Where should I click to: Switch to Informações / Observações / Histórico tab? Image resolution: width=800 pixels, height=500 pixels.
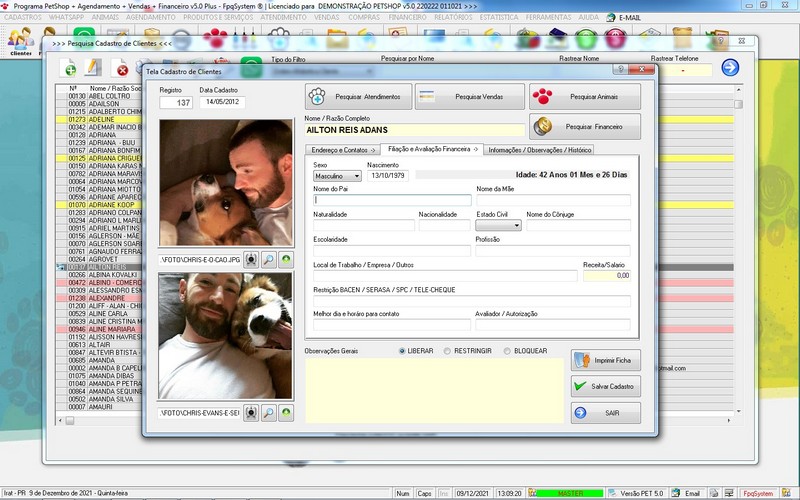coord(539,150)
